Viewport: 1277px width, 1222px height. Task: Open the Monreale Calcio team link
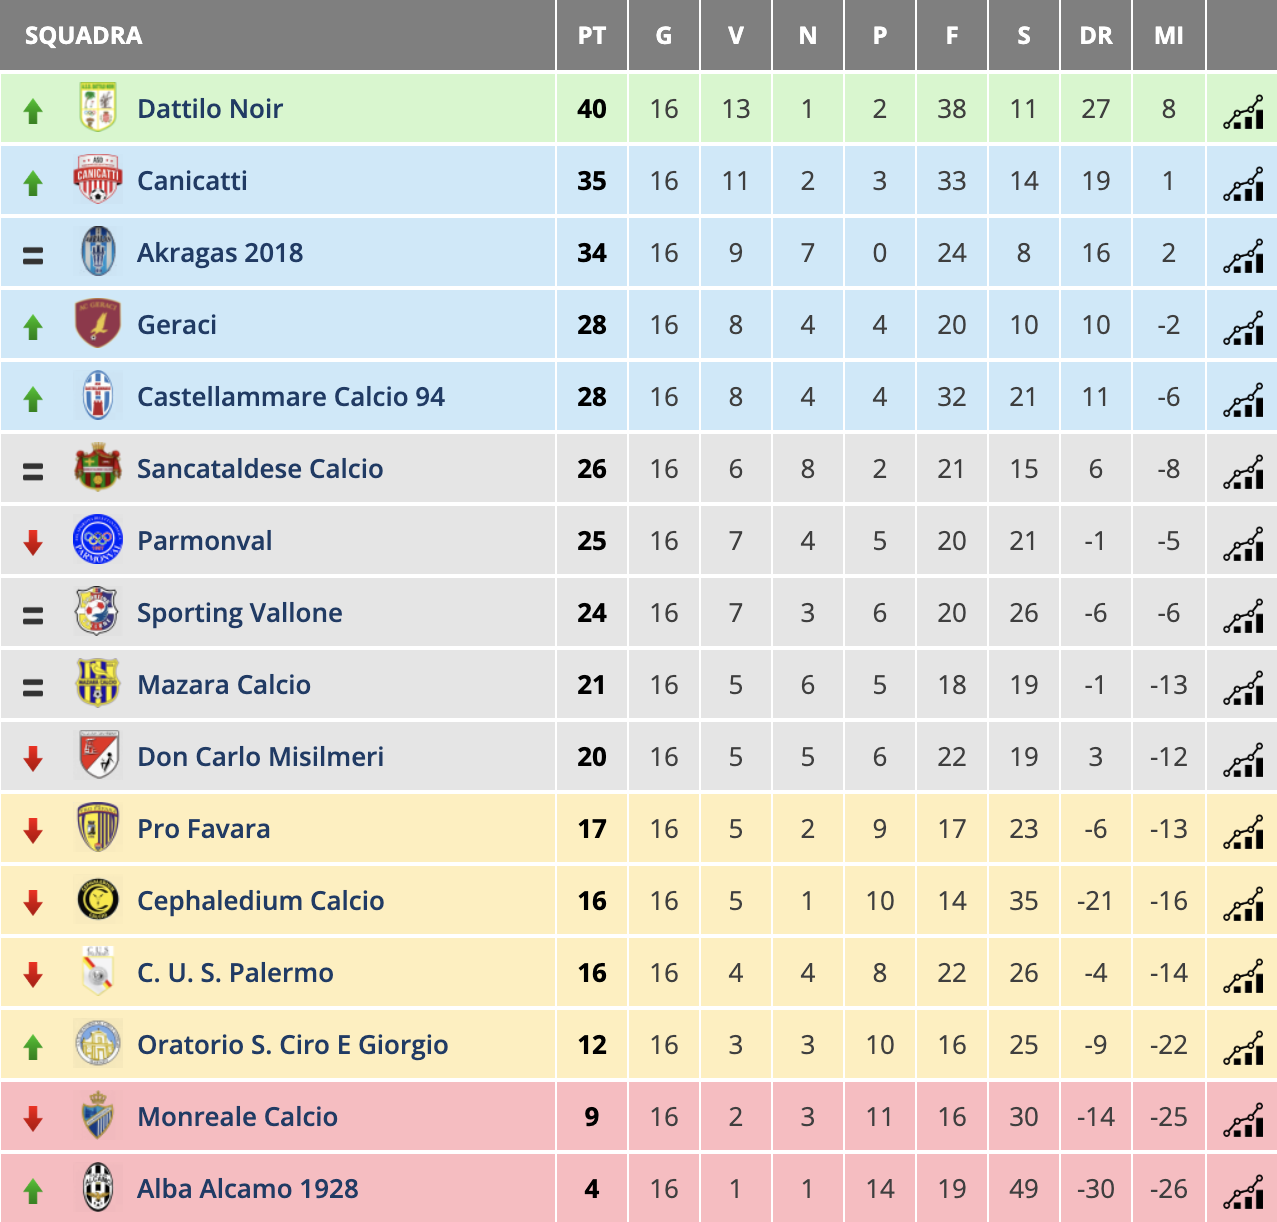click(x=237, y=1117)
